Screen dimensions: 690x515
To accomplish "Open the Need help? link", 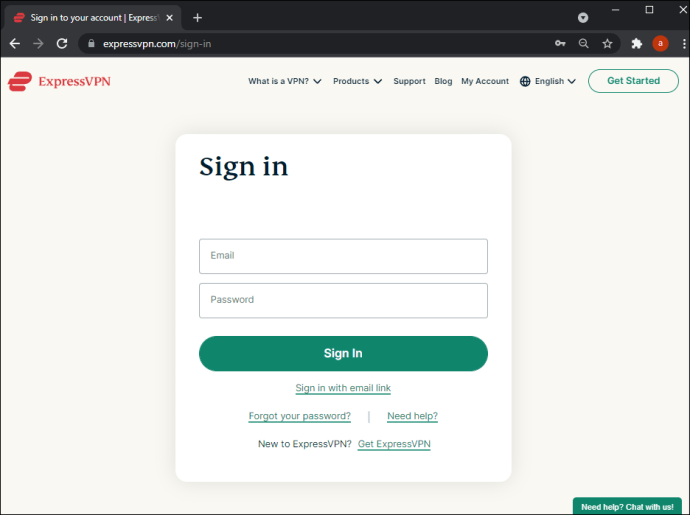I will [x=412, y=416].
